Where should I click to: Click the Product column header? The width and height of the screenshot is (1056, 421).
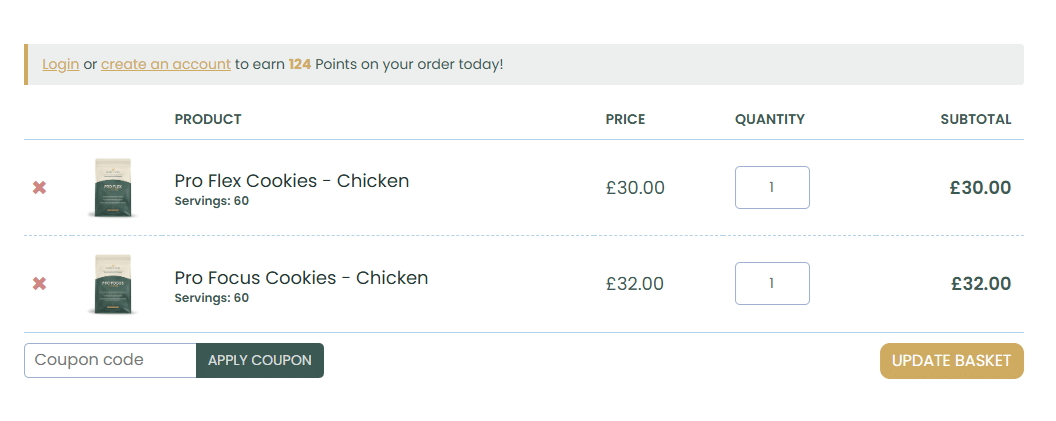coord(208,119)
